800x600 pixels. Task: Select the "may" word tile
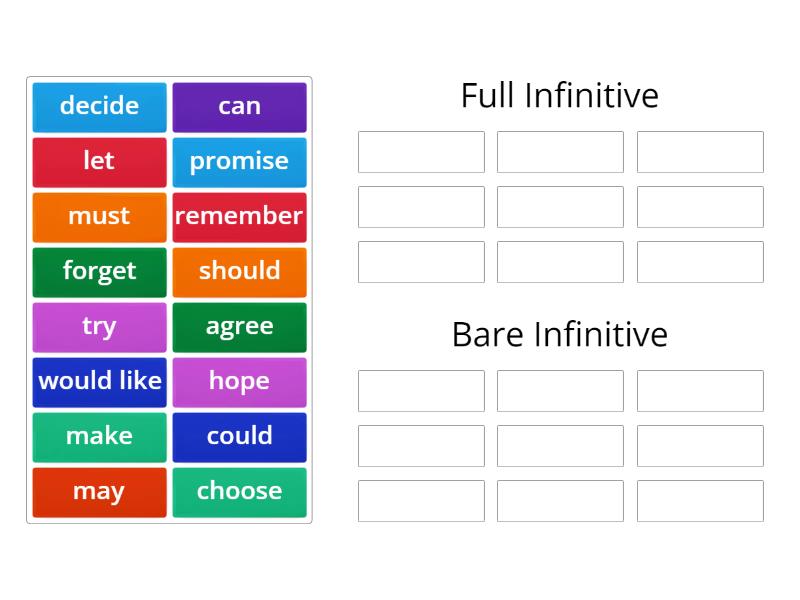pos(99,491)
